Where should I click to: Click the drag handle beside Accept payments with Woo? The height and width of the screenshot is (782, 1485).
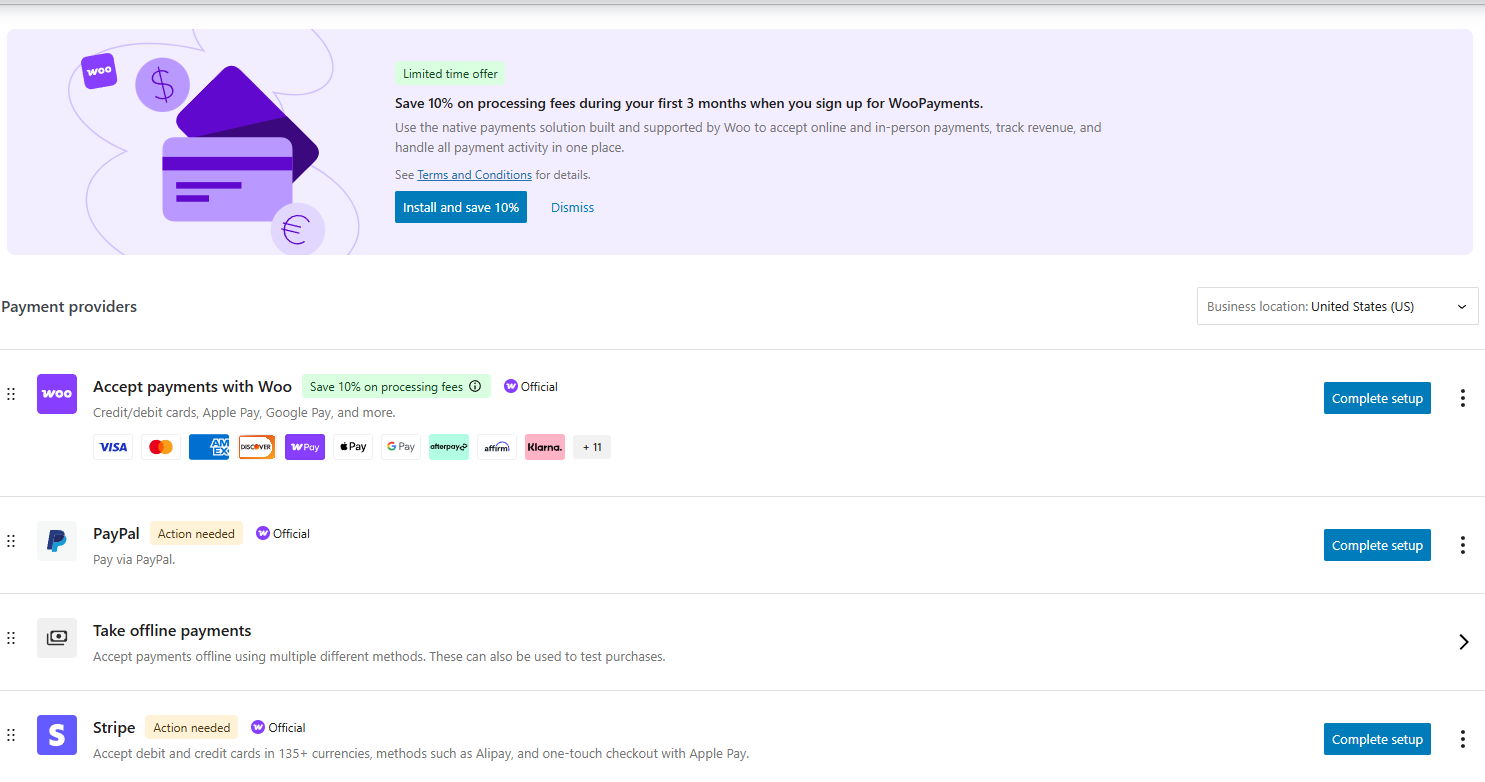11,394
